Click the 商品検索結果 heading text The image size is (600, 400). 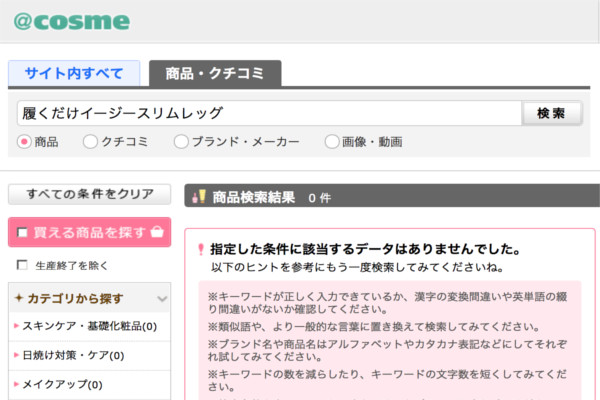(x=254, y=198)
